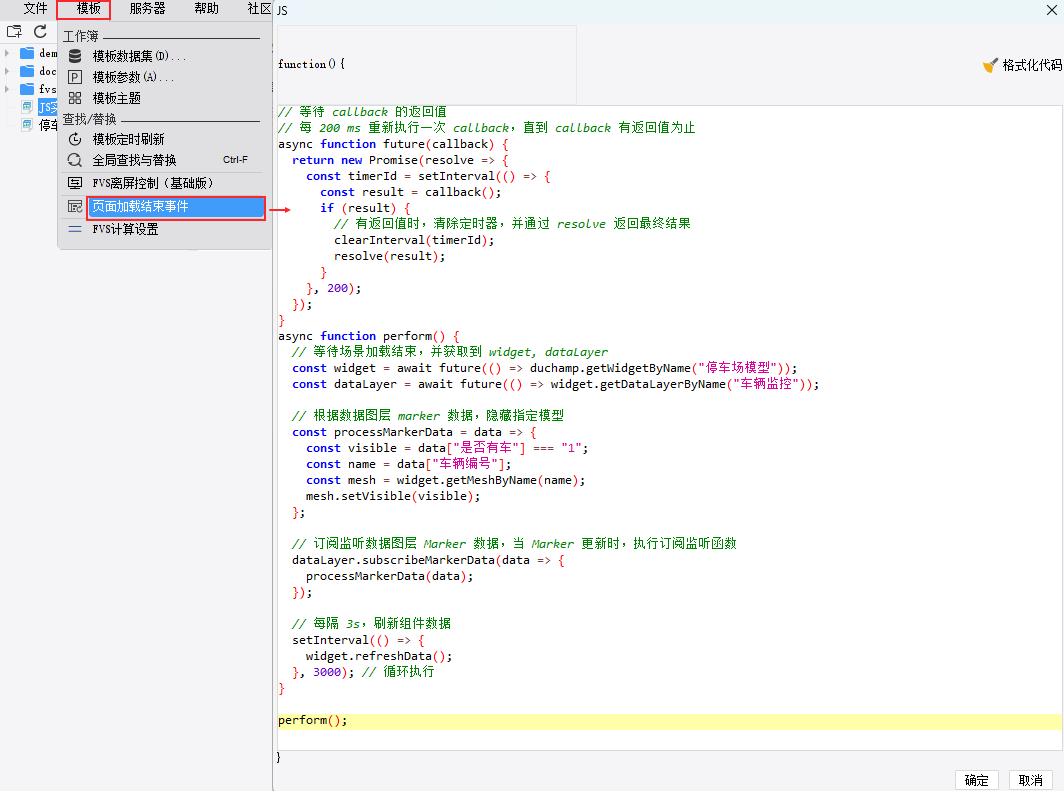
Task: Click the database icon beside 模板数据集
Action: (x=75, y=56)
